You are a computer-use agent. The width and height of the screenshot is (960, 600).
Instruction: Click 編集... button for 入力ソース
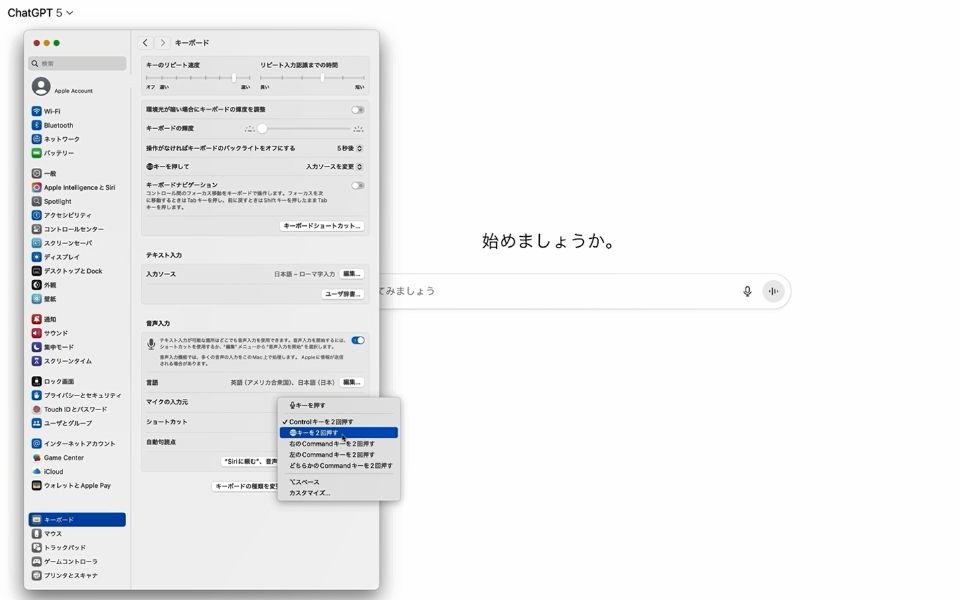pos(351,274)
